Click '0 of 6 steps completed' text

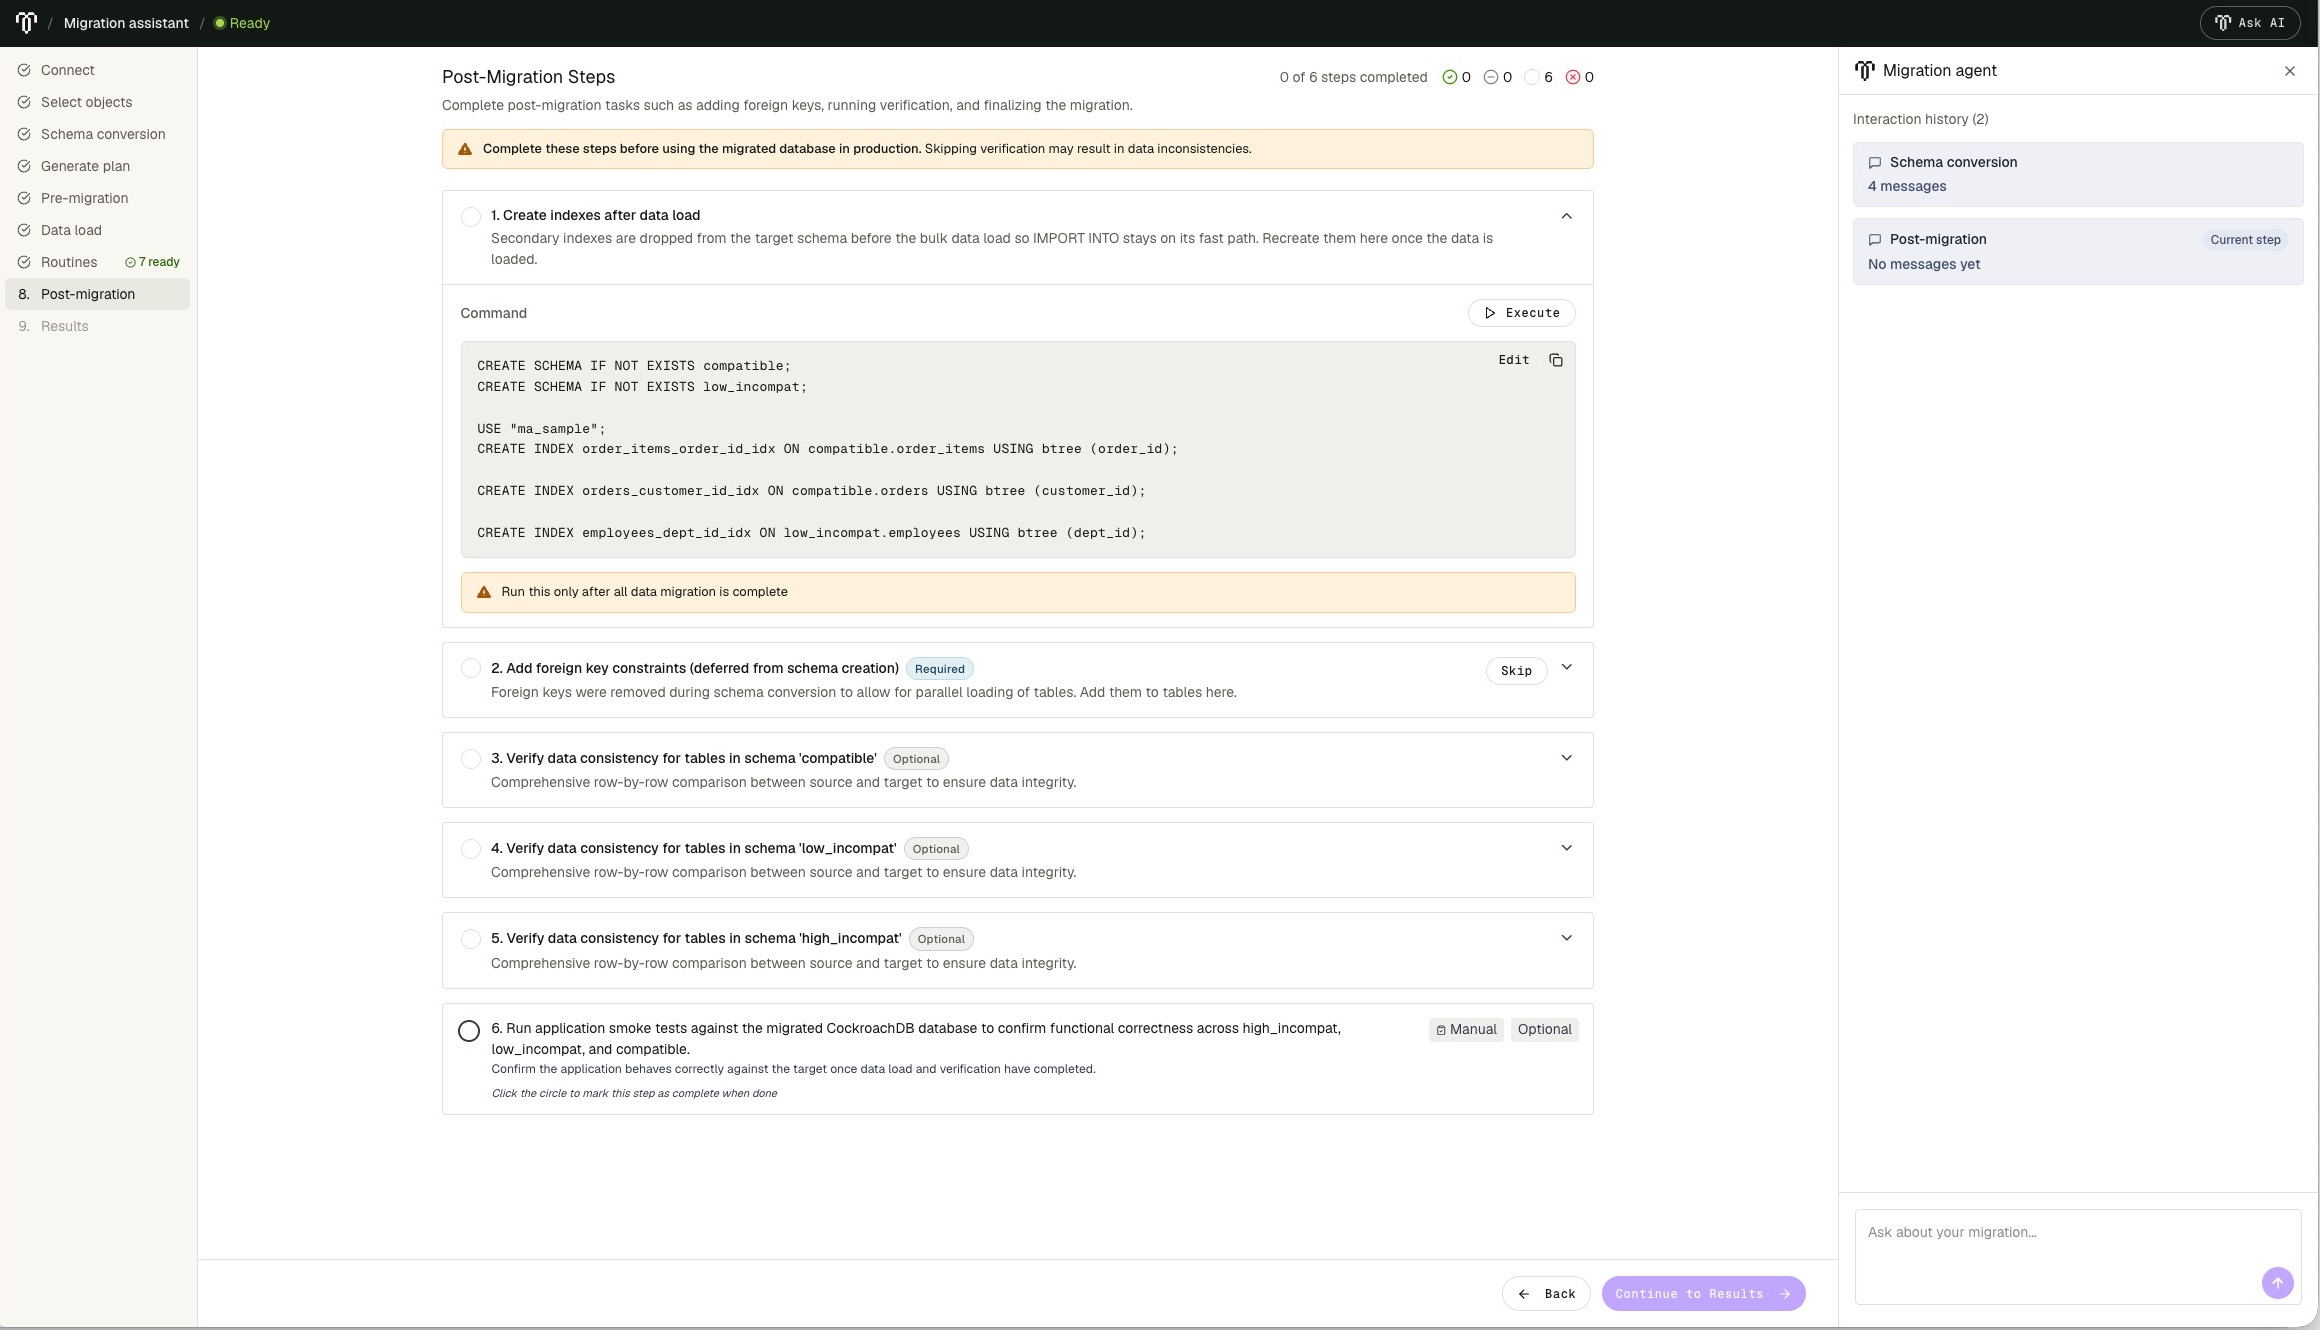pyautogui.click(x=1353, y=77)
